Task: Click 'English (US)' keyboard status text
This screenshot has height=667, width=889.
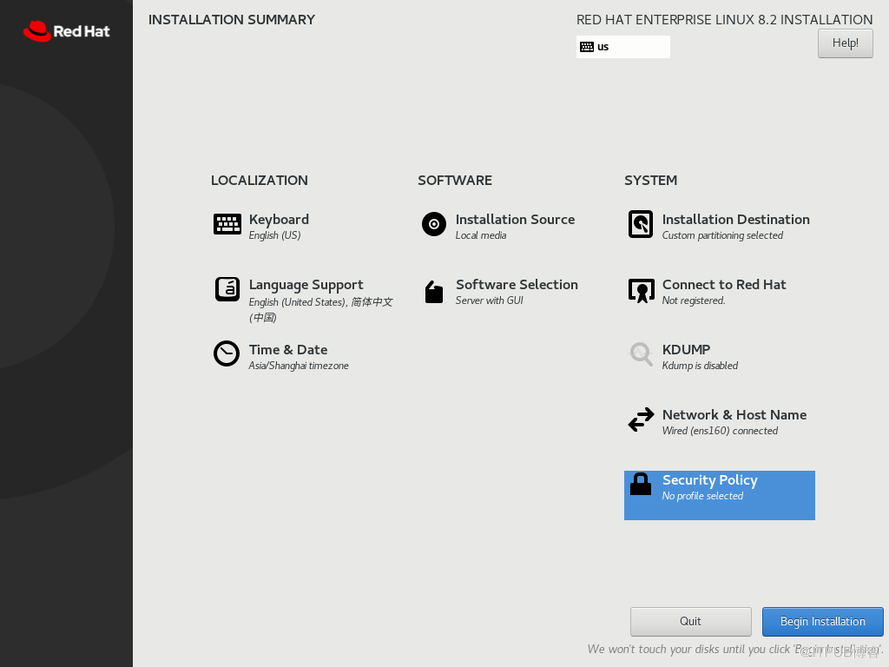Action: coord(275,235)
